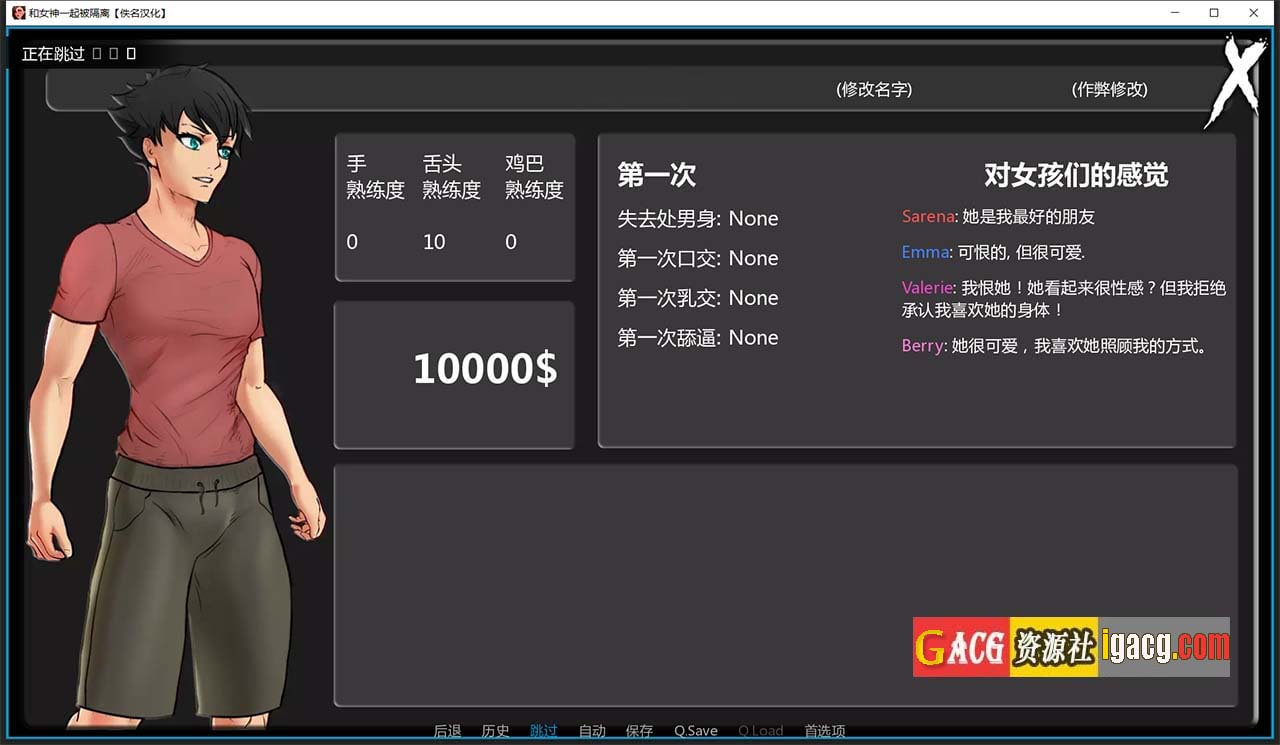Open the 历史 log
The image size is (1280, 745).
coord(495,731)
